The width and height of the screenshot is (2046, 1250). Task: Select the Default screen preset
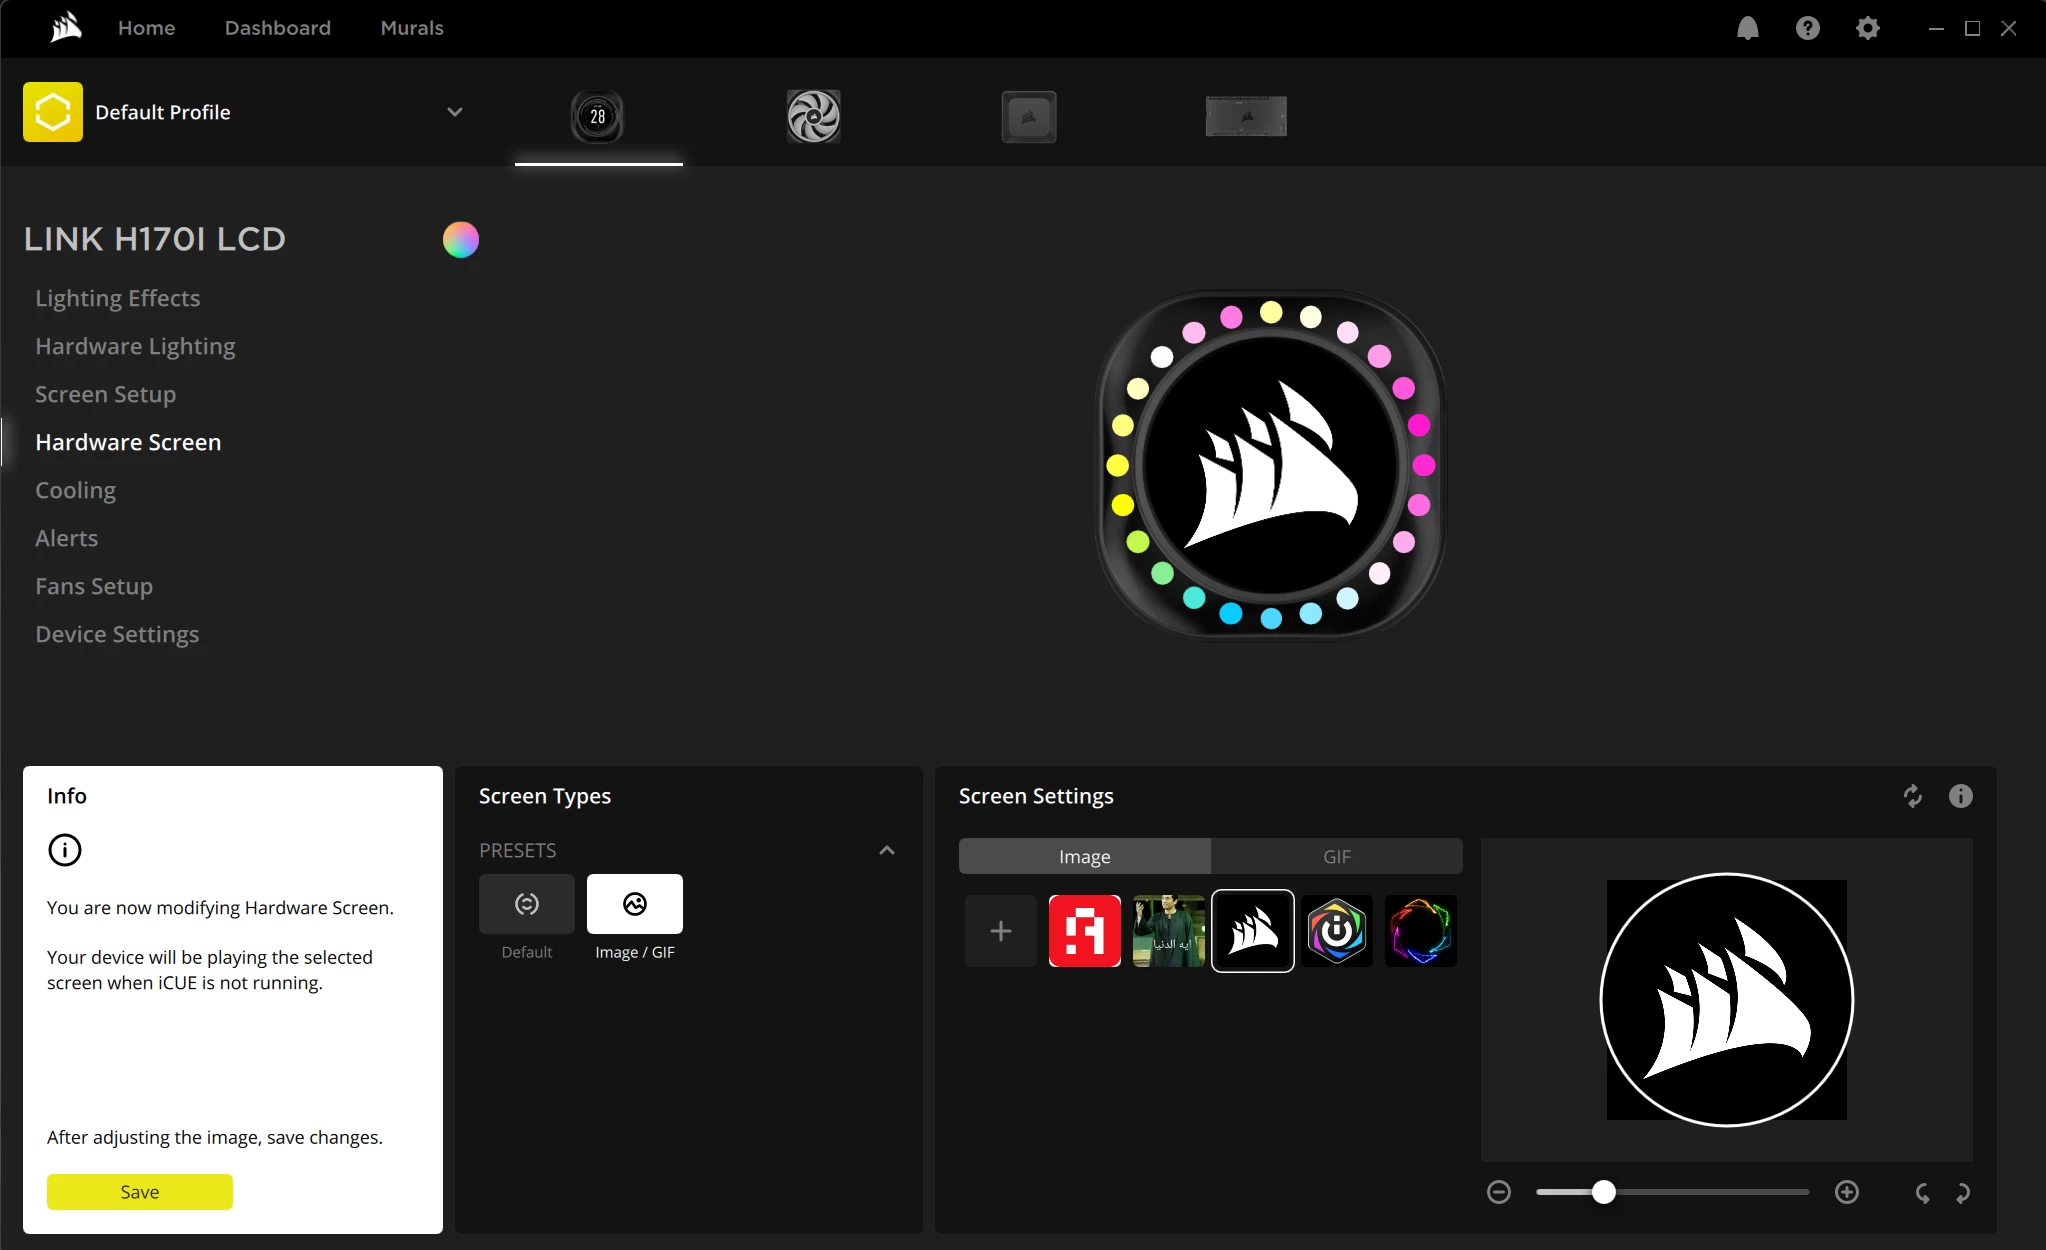(526, 904)
